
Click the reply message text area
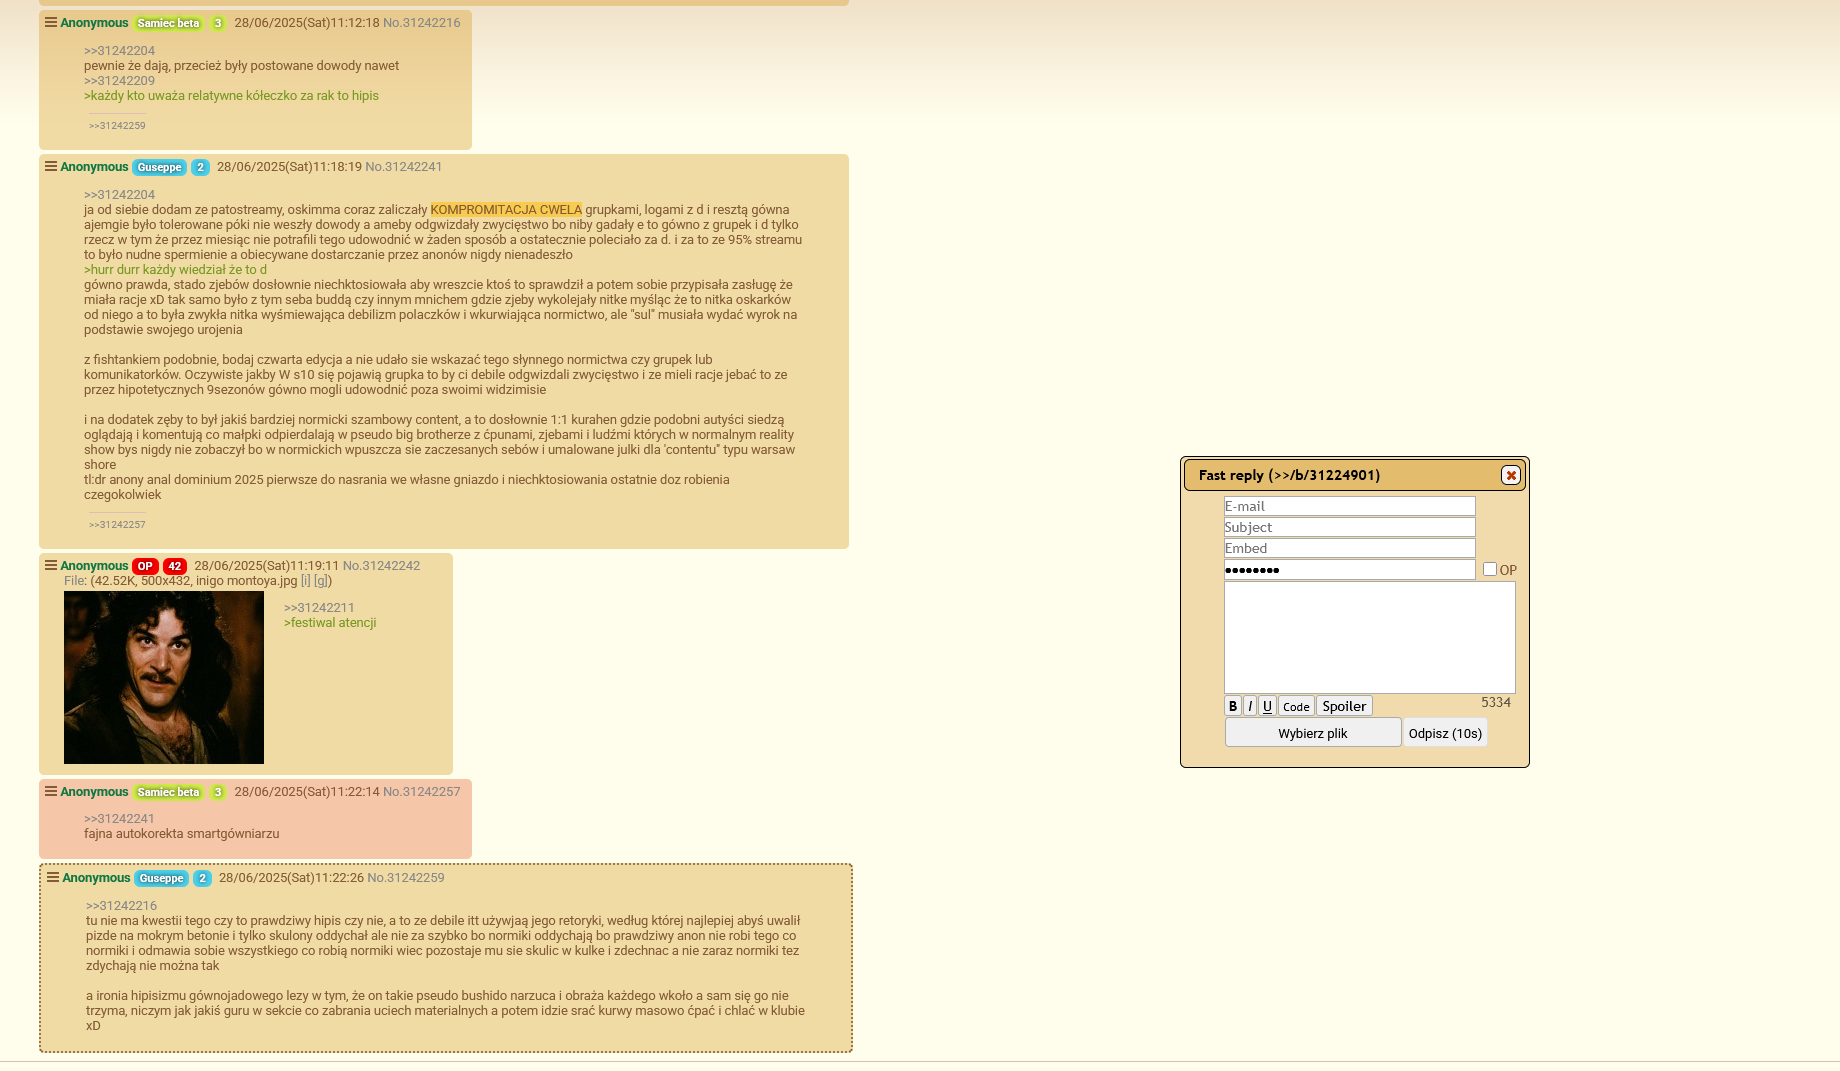[1369, 637]
